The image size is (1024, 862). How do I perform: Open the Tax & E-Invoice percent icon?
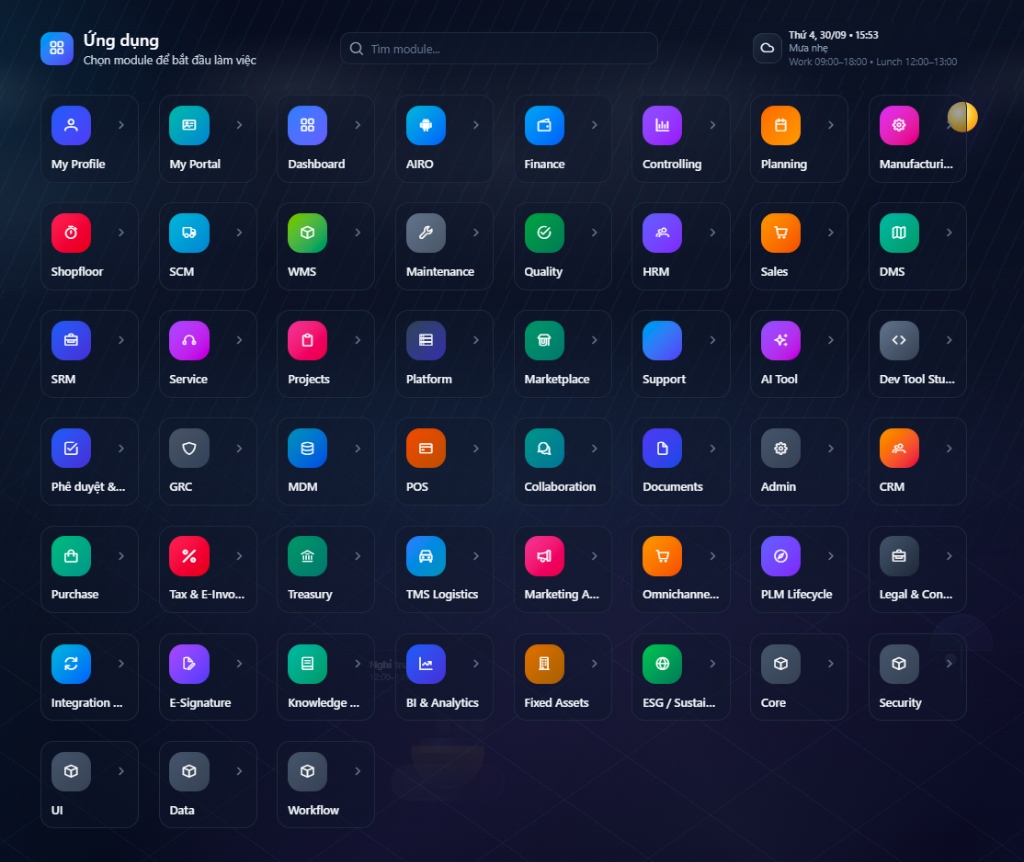pos(189,556)
